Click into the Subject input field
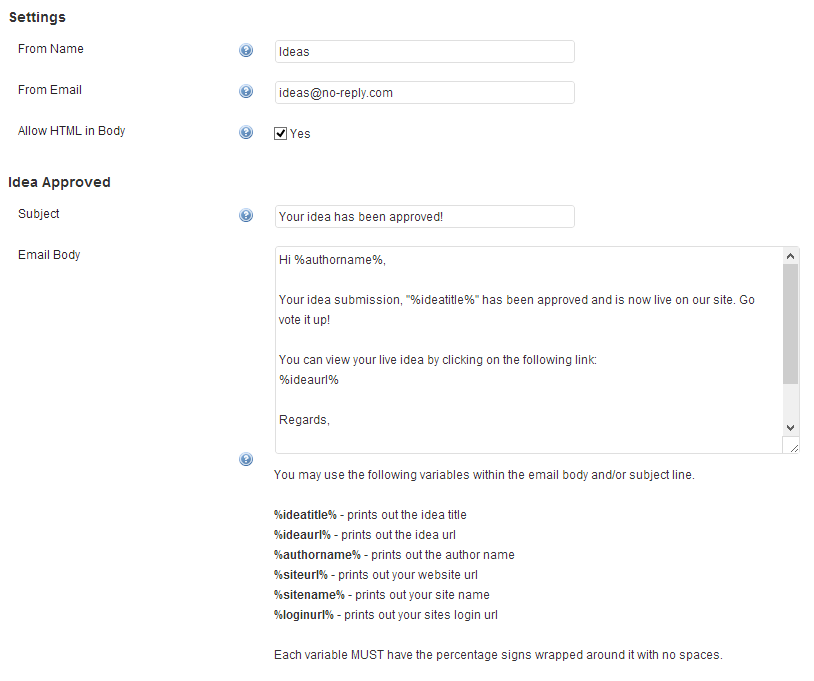Screen dimensions: 814x681 [425, 216]
